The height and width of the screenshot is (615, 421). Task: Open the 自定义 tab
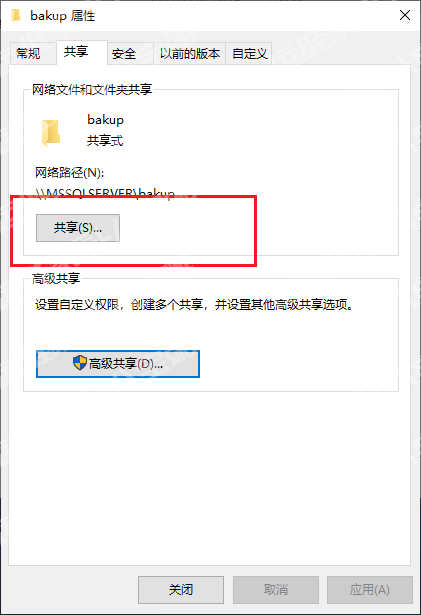(250, 53)
